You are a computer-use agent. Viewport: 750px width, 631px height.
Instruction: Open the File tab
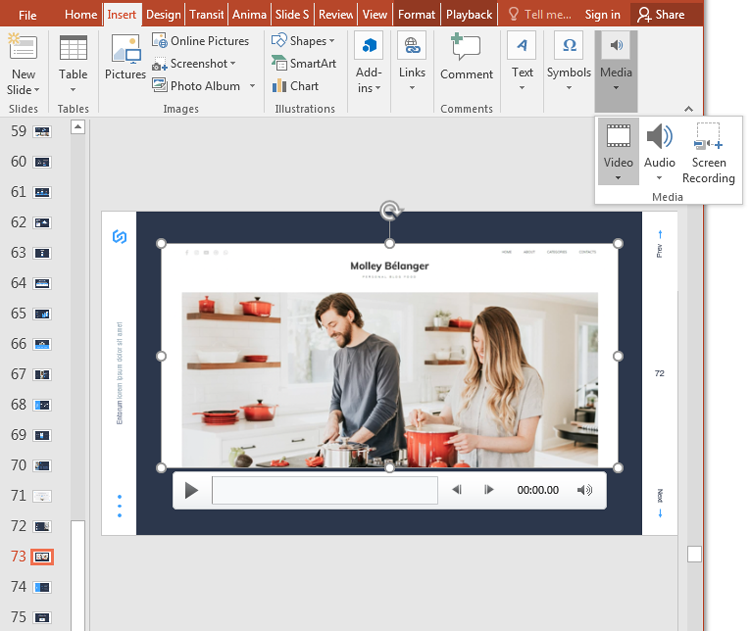pyautogui.click(x=27, y=15)
